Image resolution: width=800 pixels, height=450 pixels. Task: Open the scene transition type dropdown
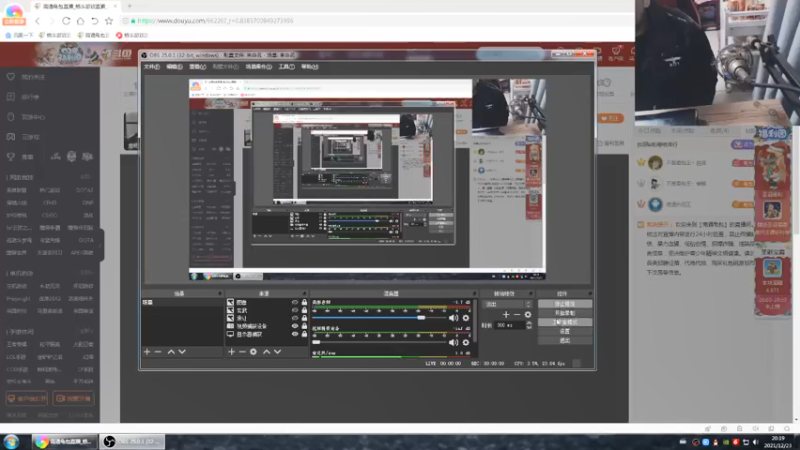[508, 304]
